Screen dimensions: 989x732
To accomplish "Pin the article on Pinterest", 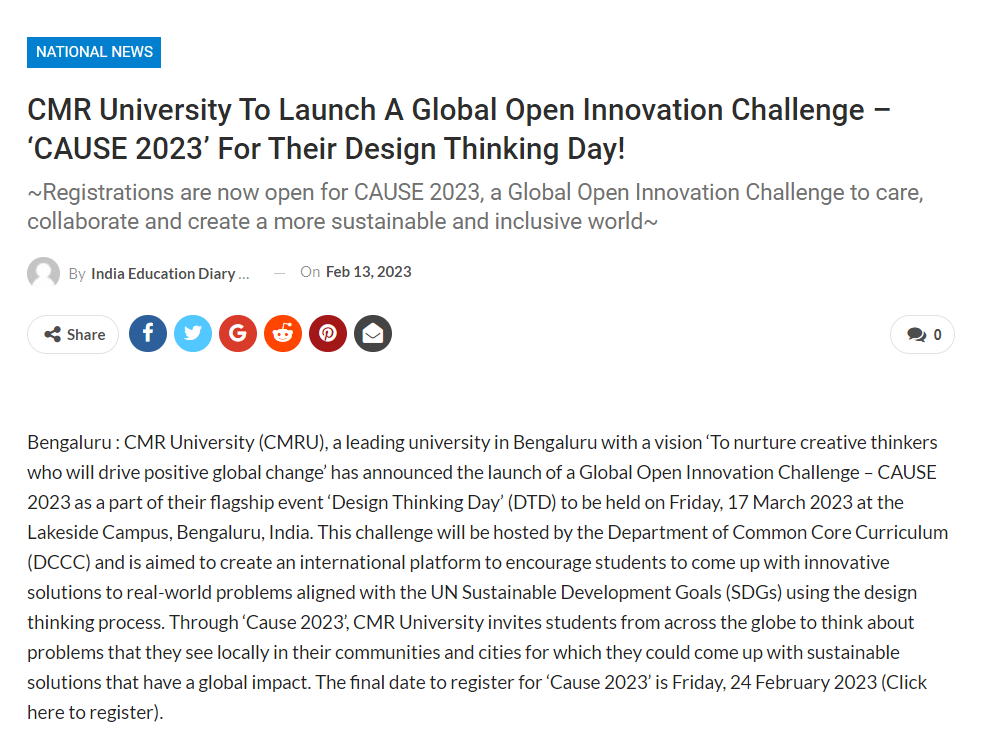I will (x=328, y=334).
